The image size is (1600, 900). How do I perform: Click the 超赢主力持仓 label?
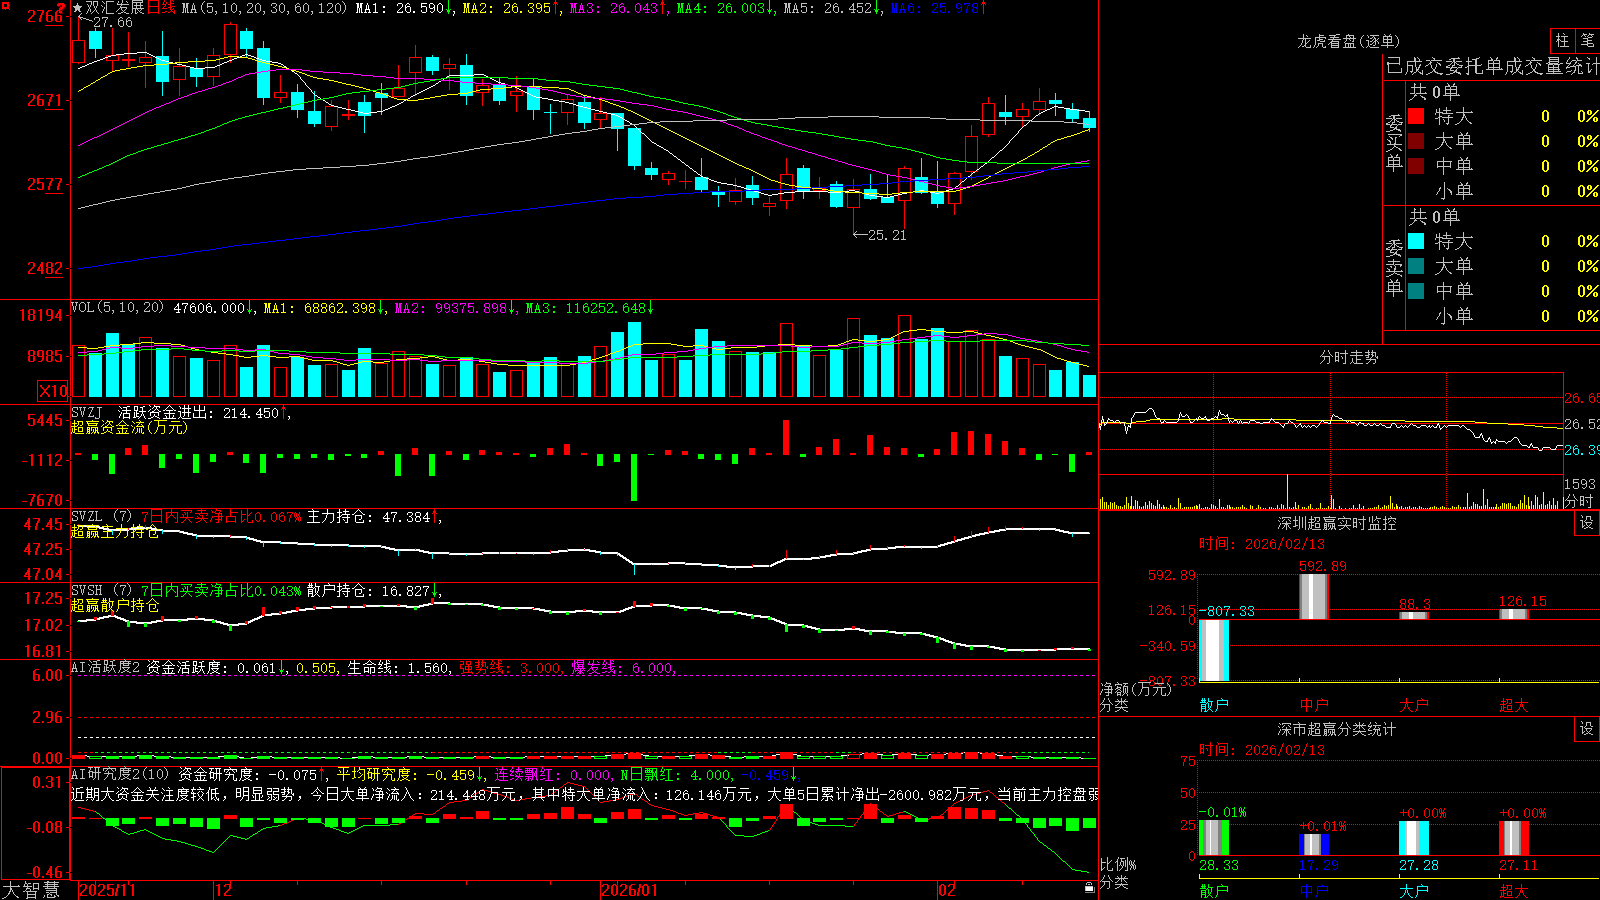[x=115, y=532]
